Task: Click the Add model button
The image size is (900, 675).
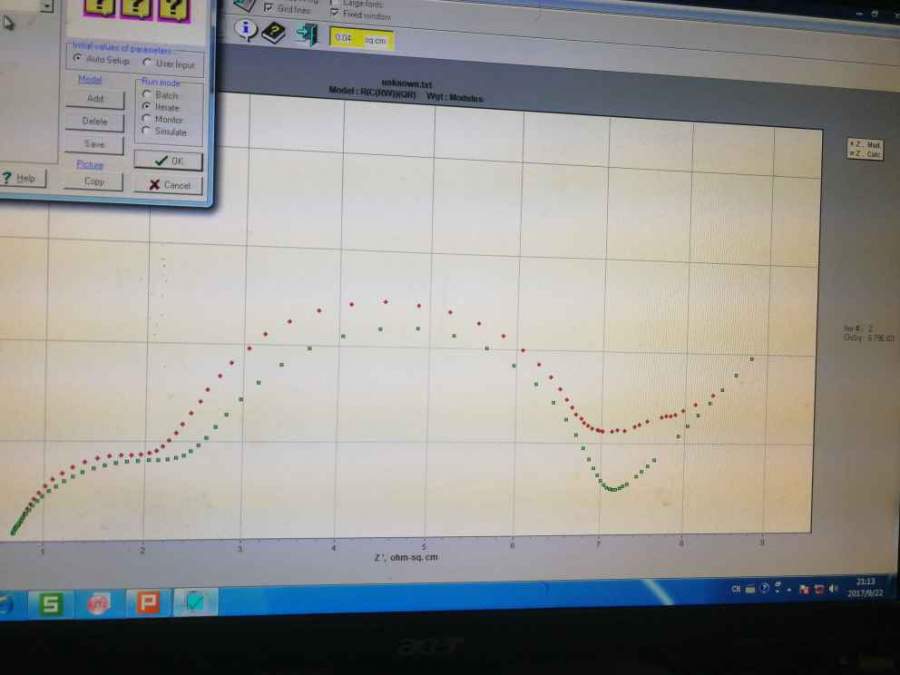Action: tap(95, 99)
